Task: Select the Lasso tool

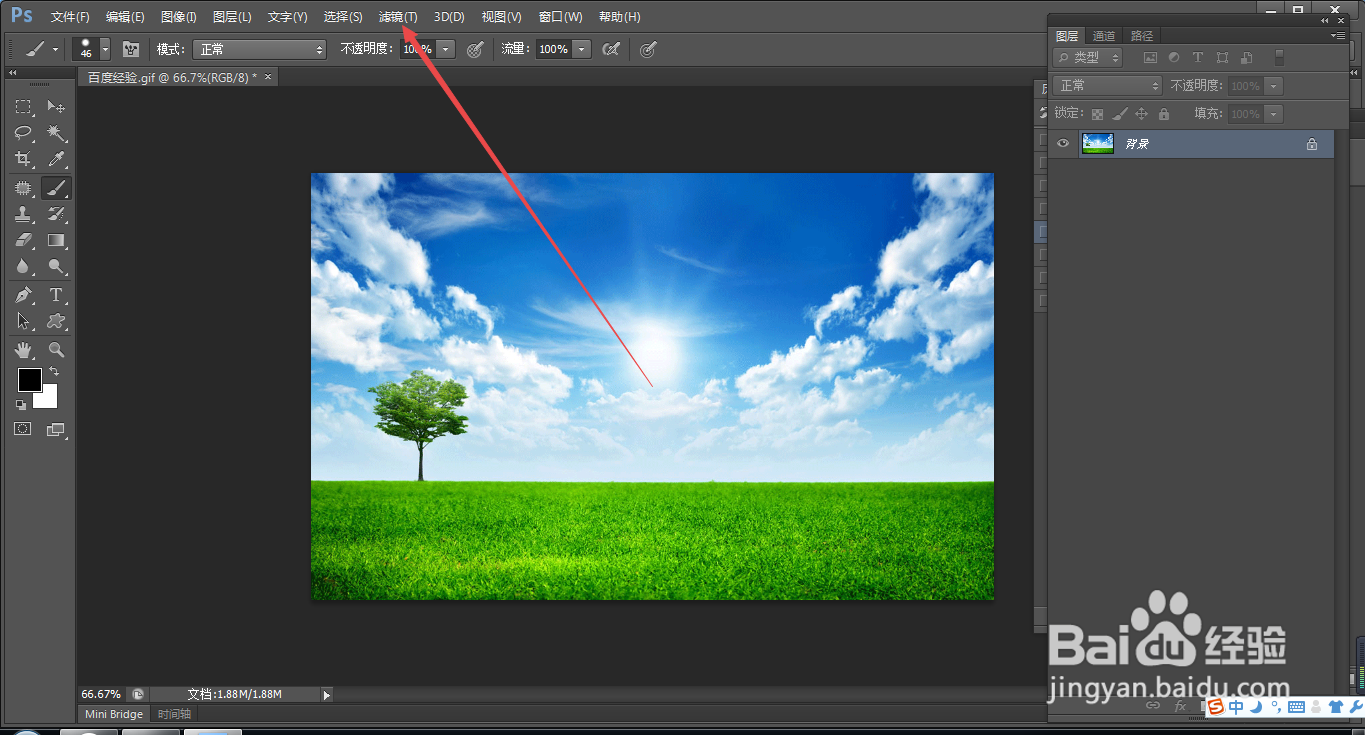Action: (23, 133)
